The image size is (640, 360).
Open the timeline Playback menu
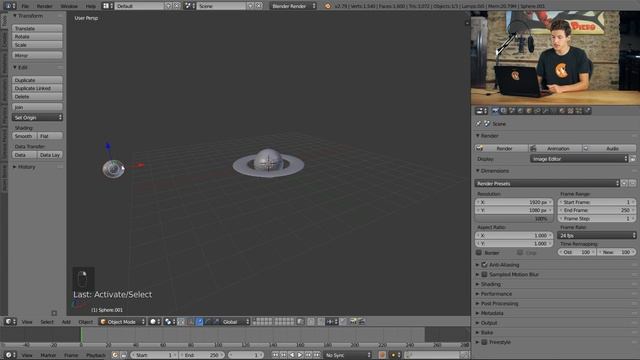96,355
